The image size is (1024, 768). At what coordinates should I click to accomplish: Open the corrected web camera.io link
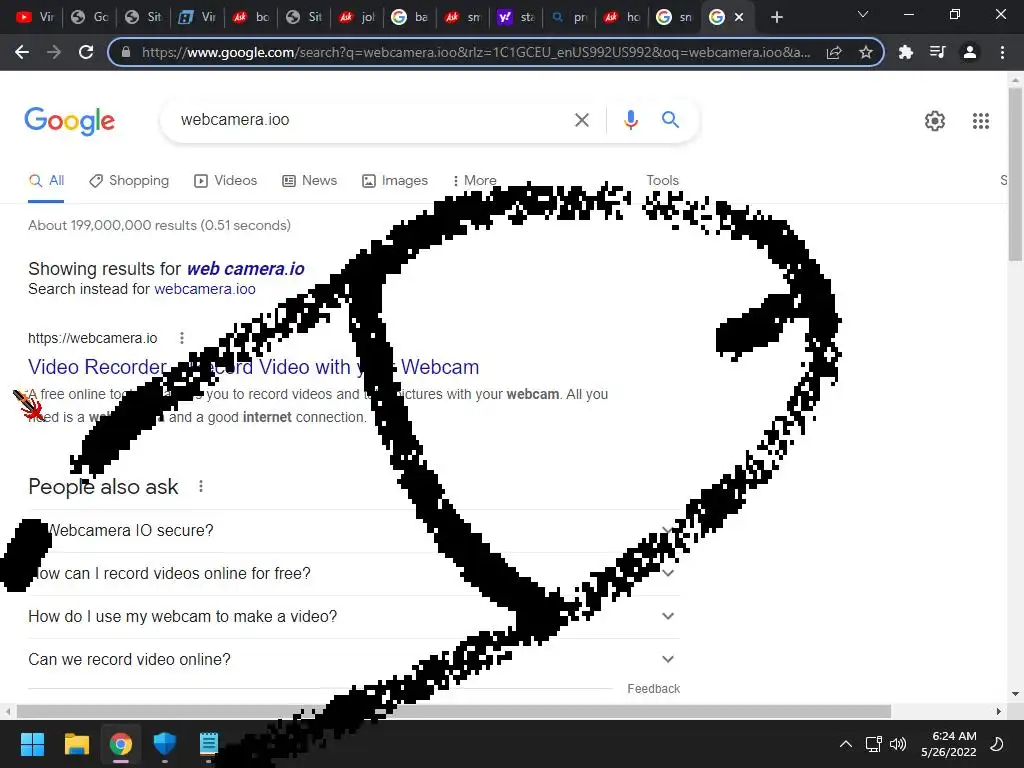click(246, 268)
